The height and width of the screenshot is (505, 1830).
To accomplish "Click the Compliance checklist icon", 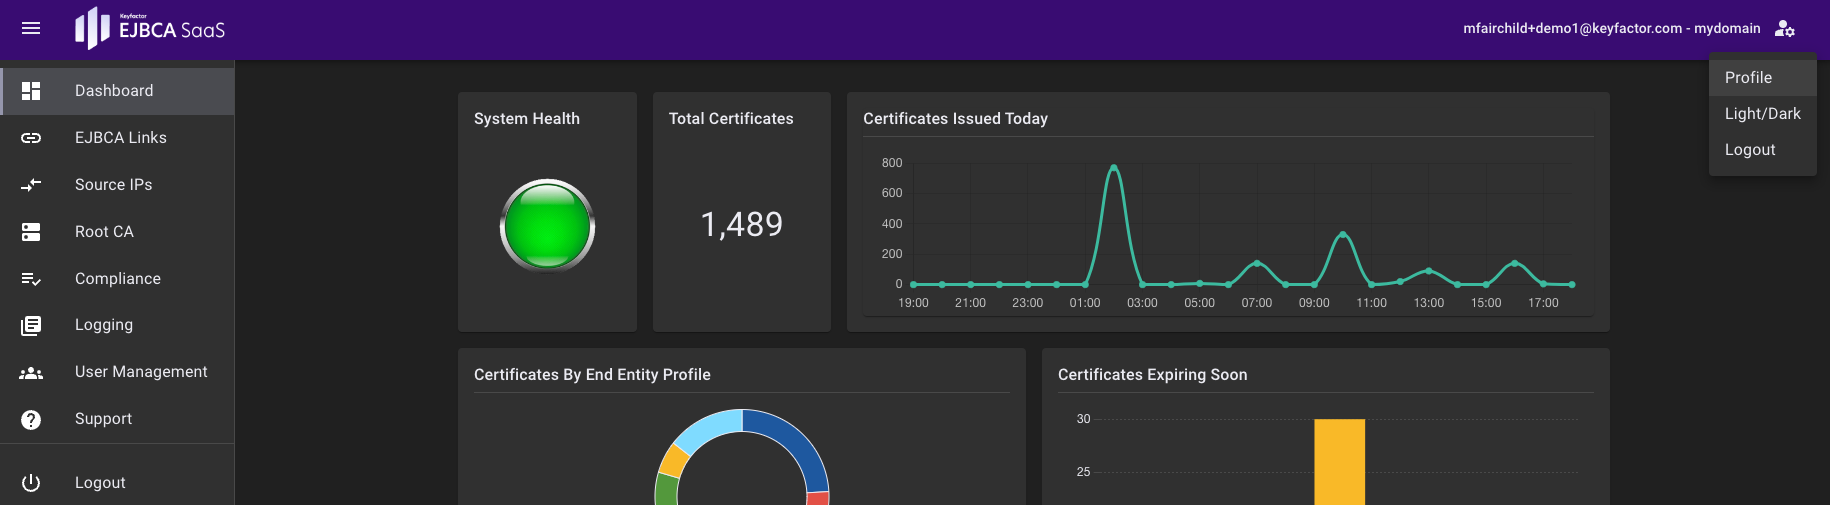I will tap(31, 279).
